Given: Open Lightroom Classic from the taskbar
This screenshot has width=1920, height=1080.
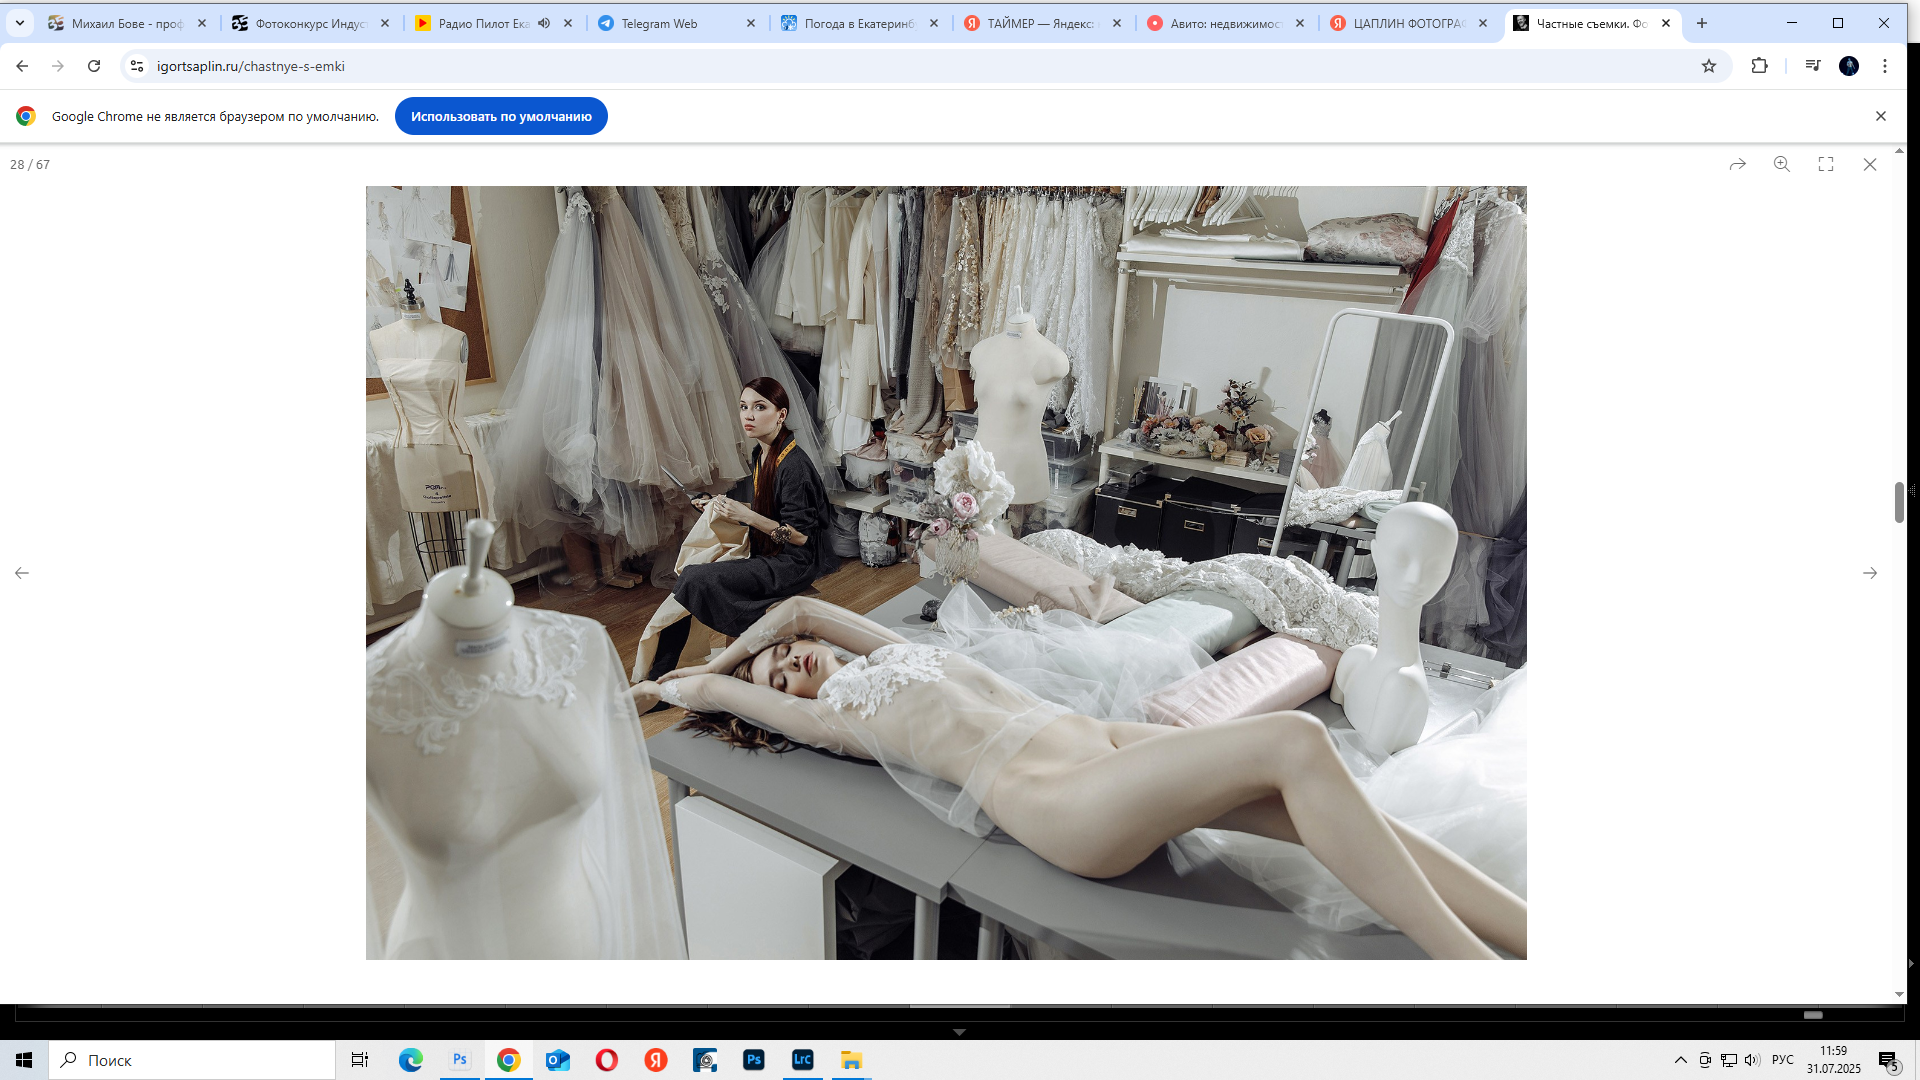Looking at the screenshot, I should coord(802,1060).
